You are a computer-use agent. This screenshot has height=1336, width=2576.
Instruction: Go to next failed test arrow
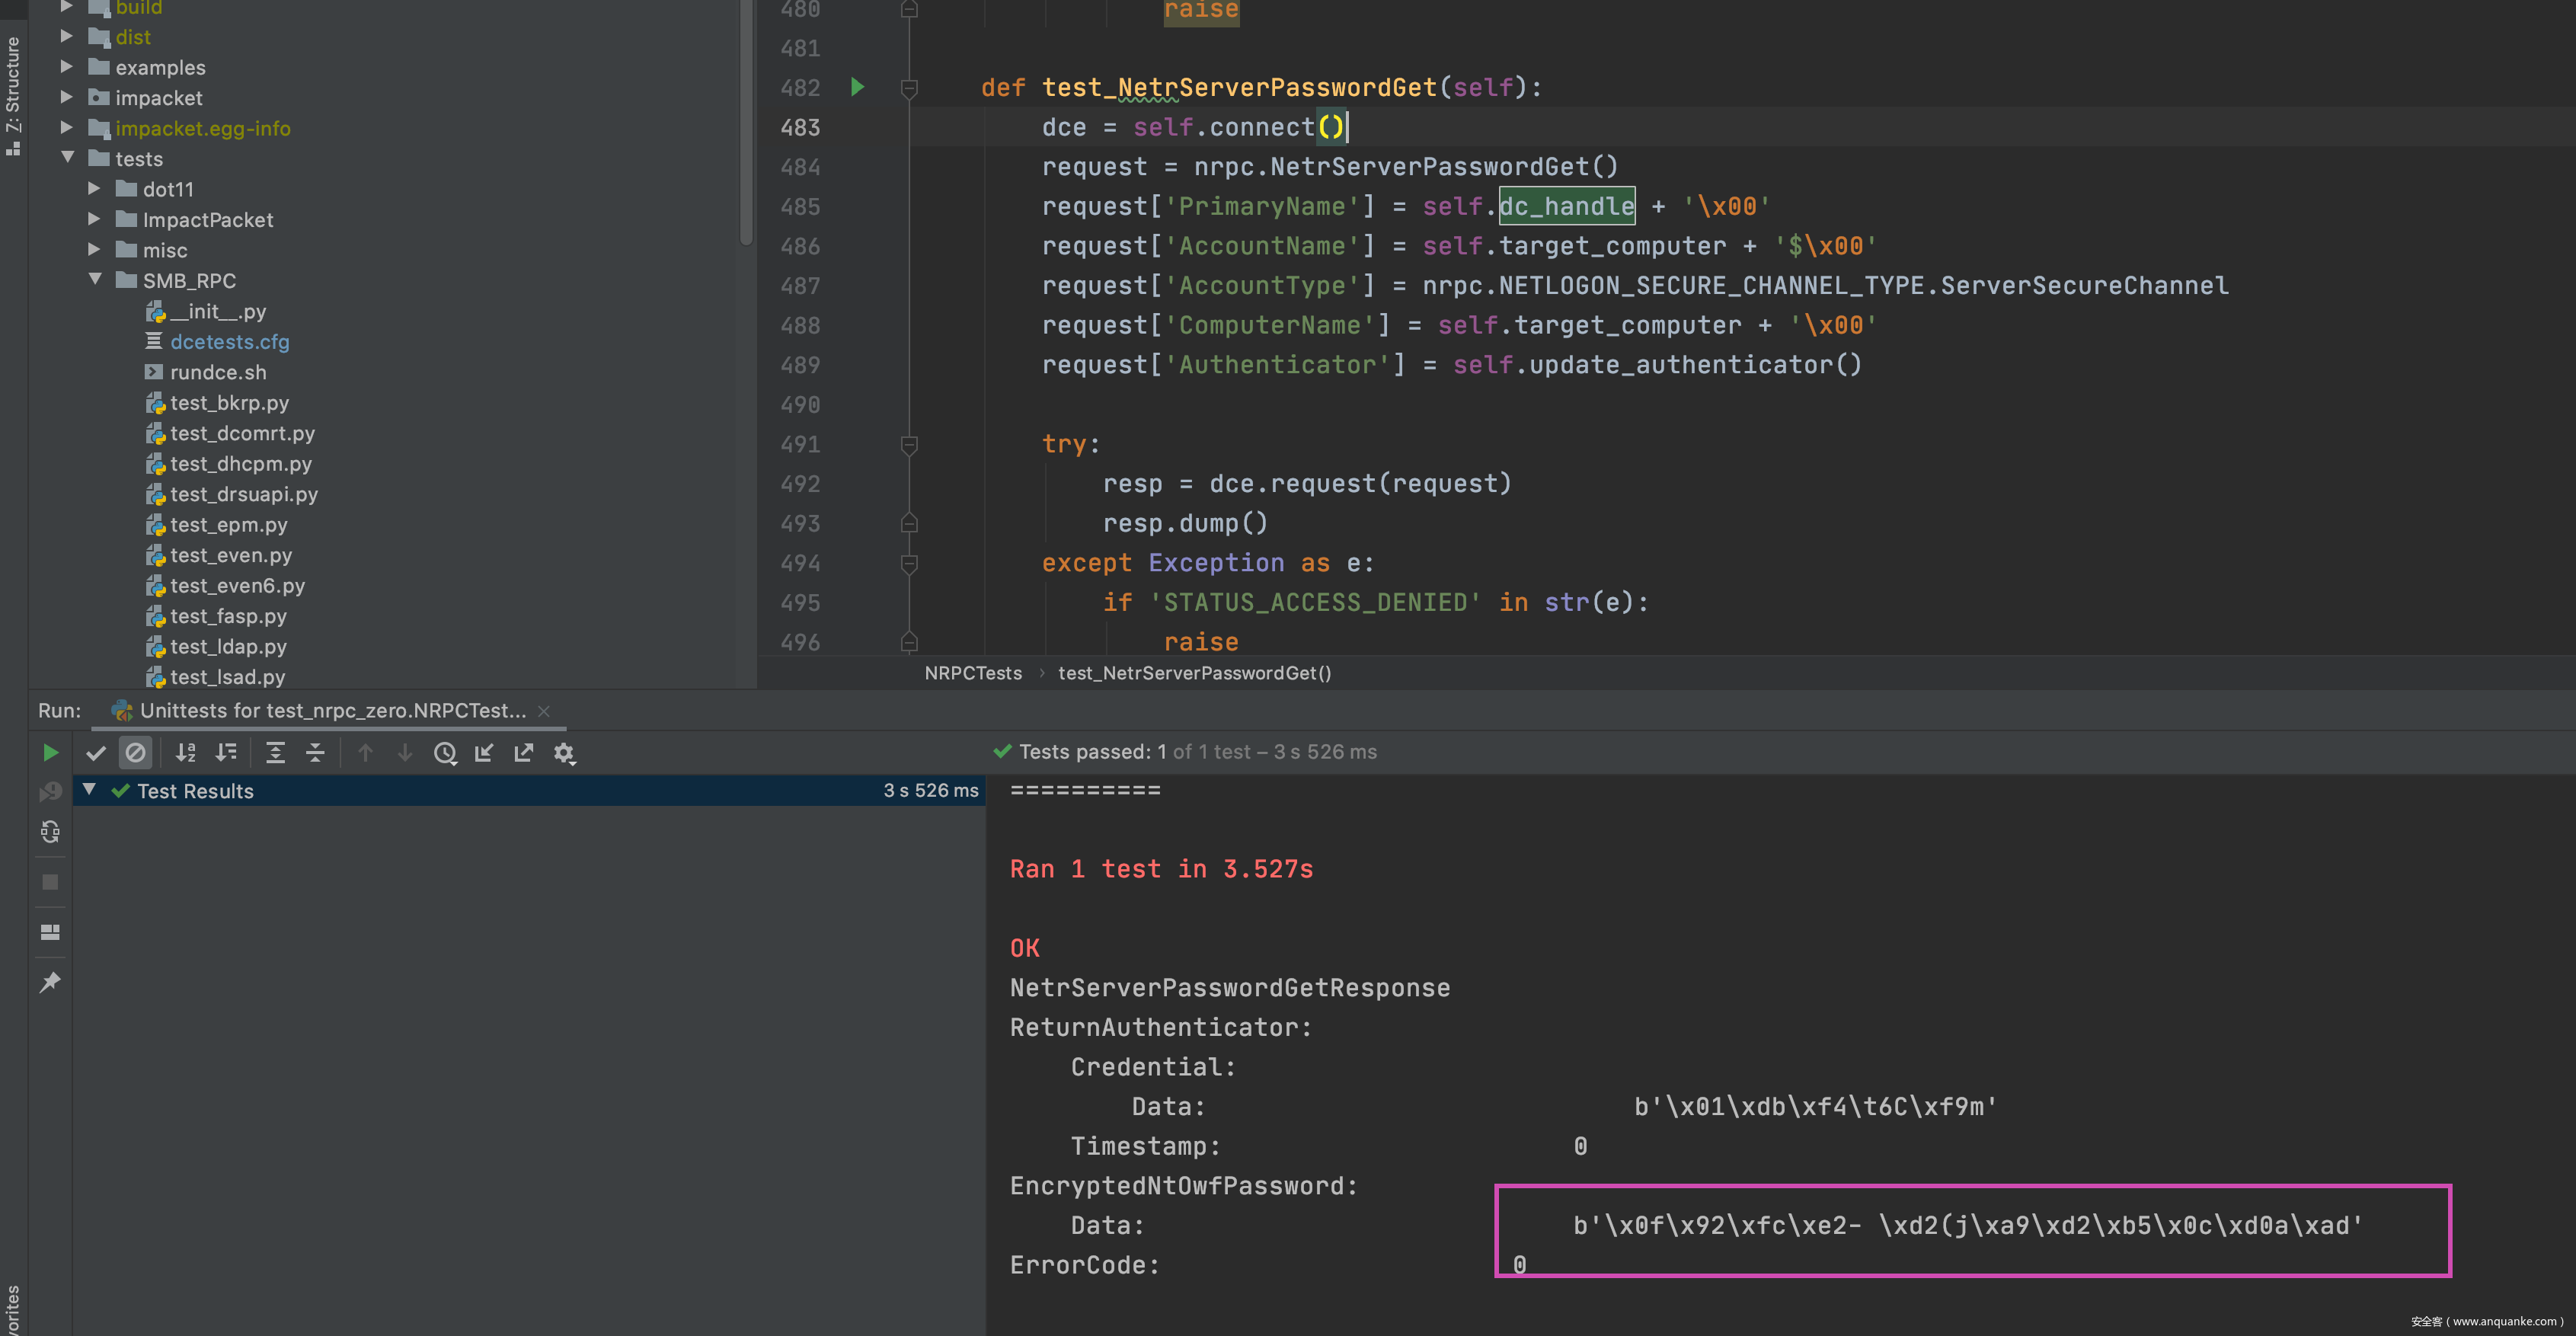click(x=405, y=752)
